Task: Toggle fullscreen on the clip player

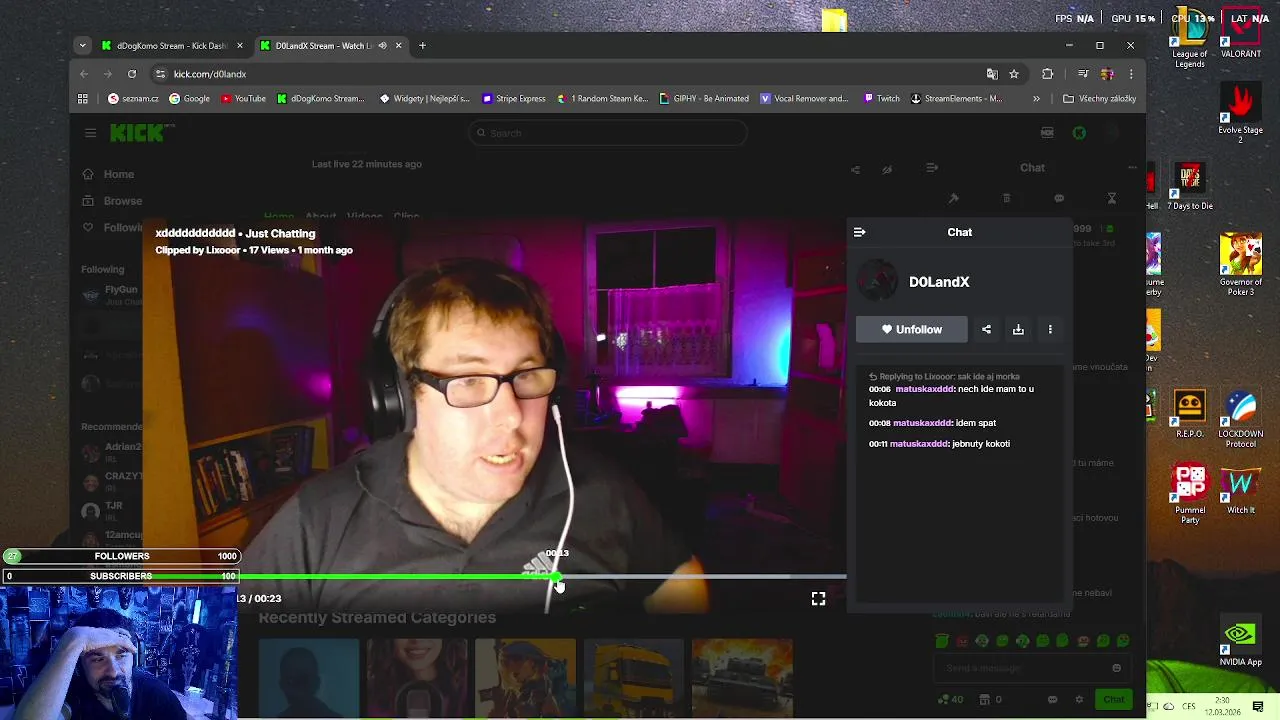Action: pos(818,599)
